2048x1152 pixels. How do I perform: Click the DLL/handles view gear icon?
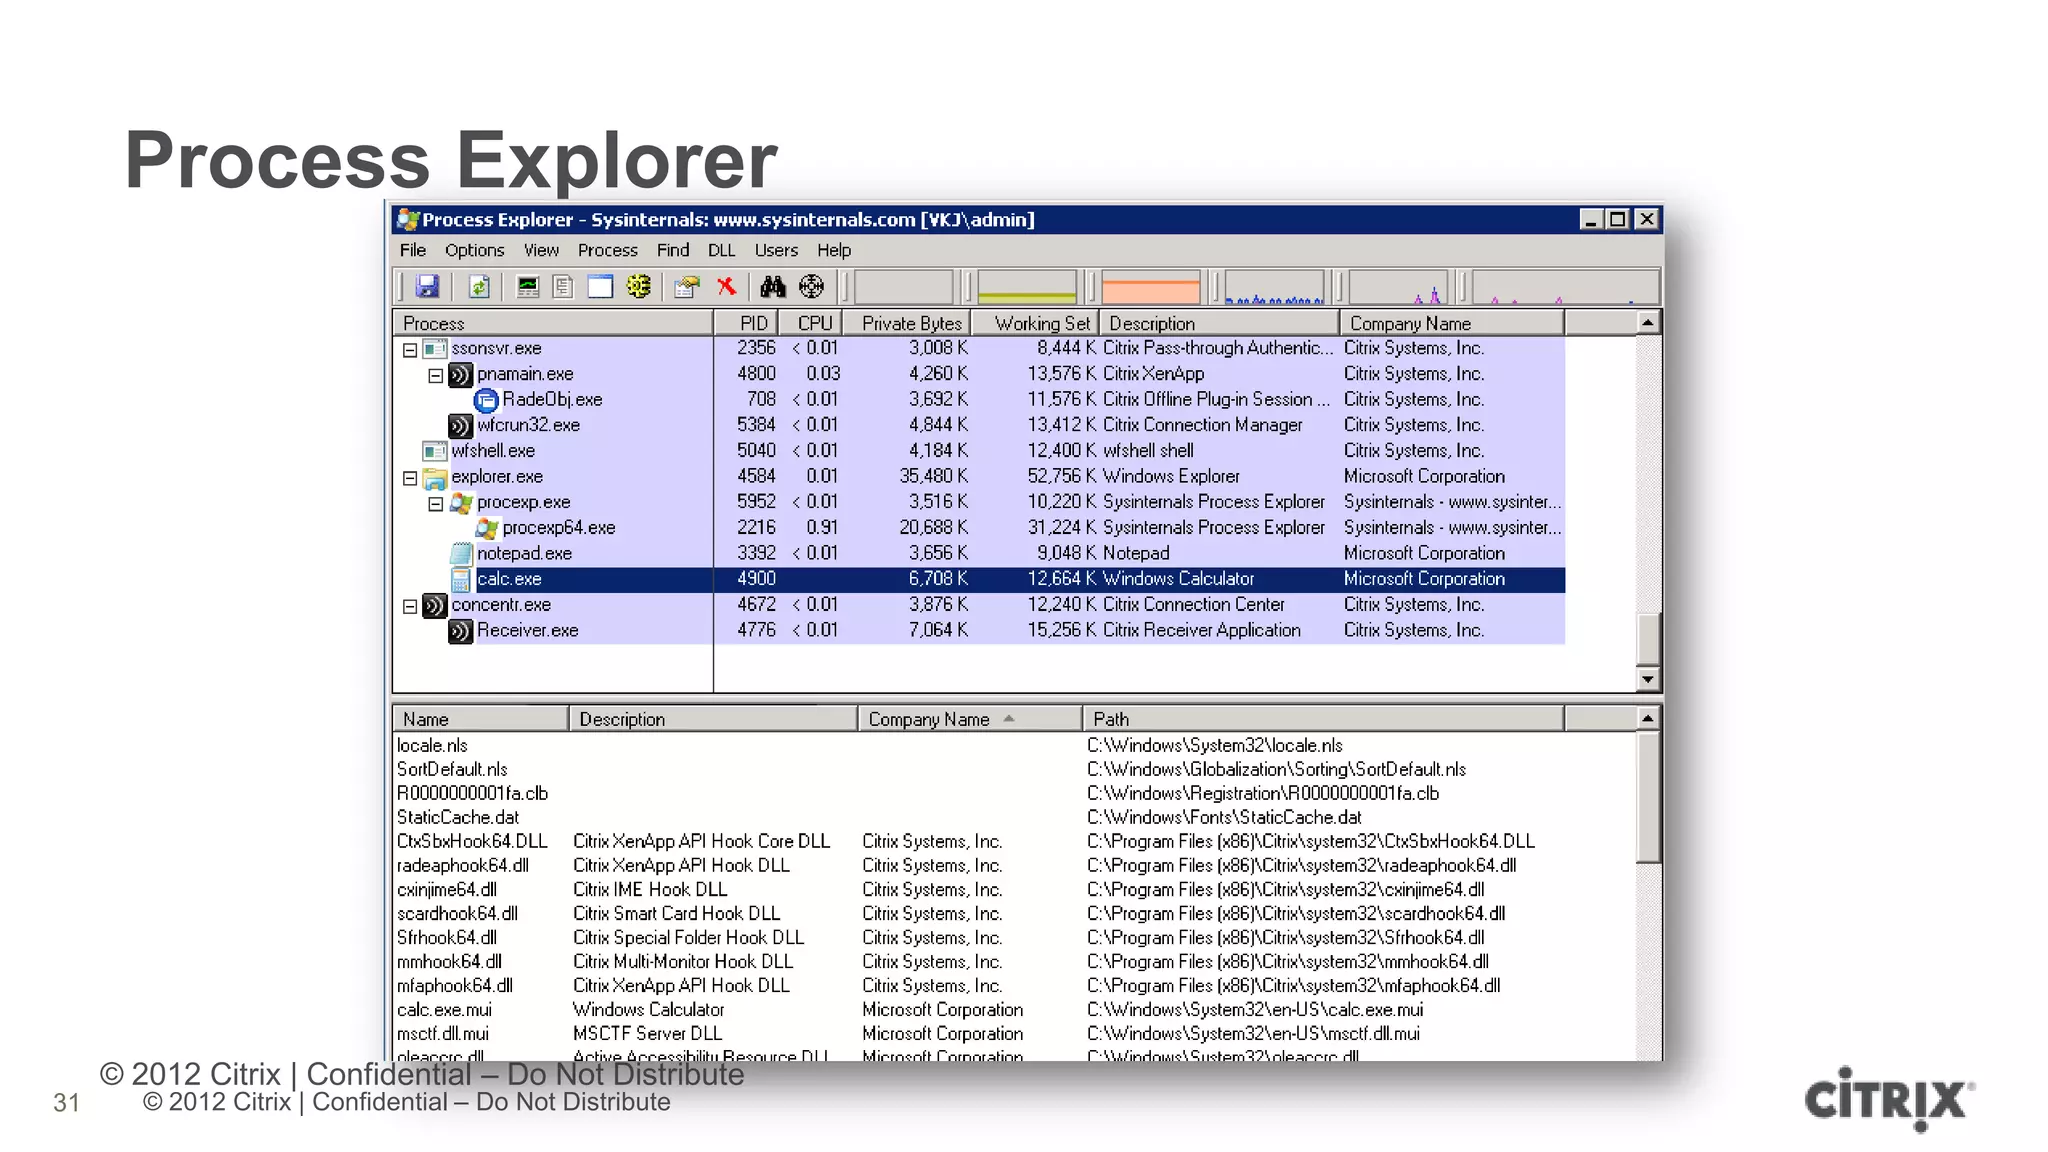638,287
